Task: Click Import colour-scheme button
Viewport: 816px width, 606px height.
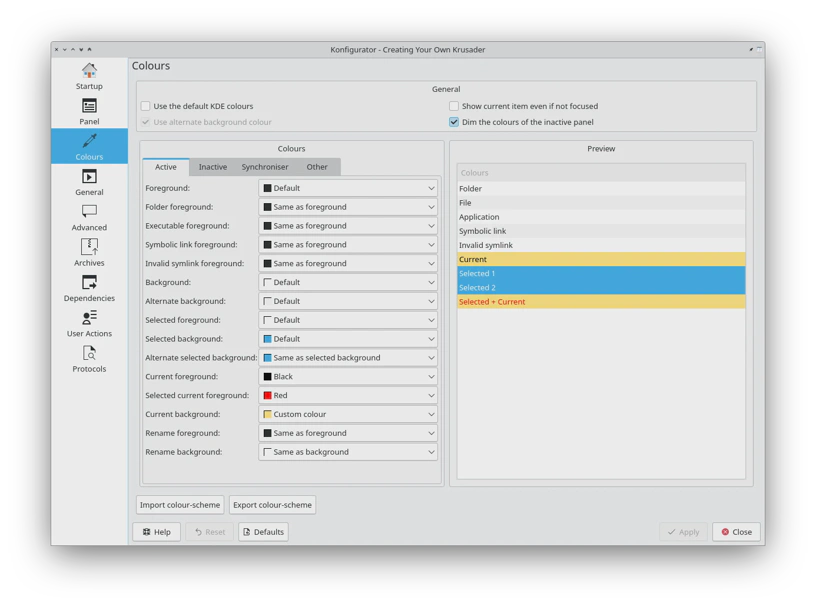Action: click(180, 505)
